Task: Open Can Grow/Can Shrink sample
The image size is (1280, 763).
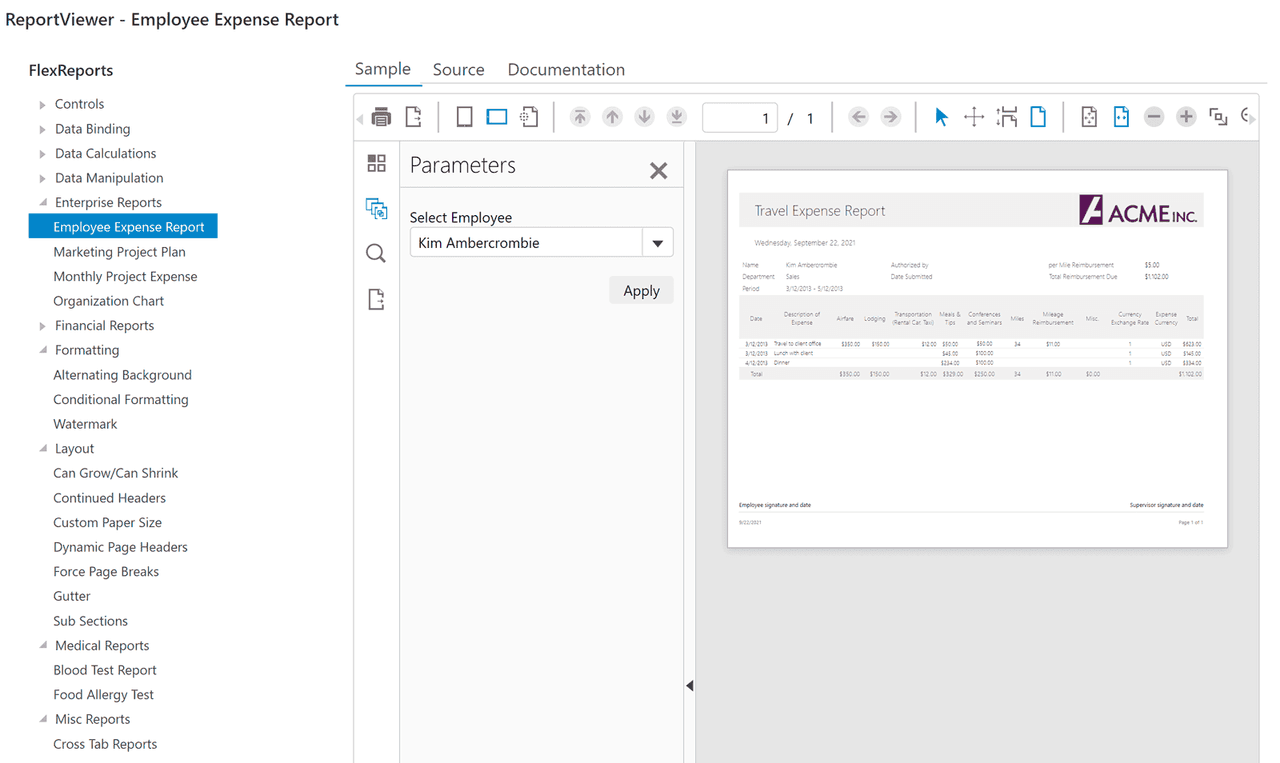Action: click(x=115, y=473)
